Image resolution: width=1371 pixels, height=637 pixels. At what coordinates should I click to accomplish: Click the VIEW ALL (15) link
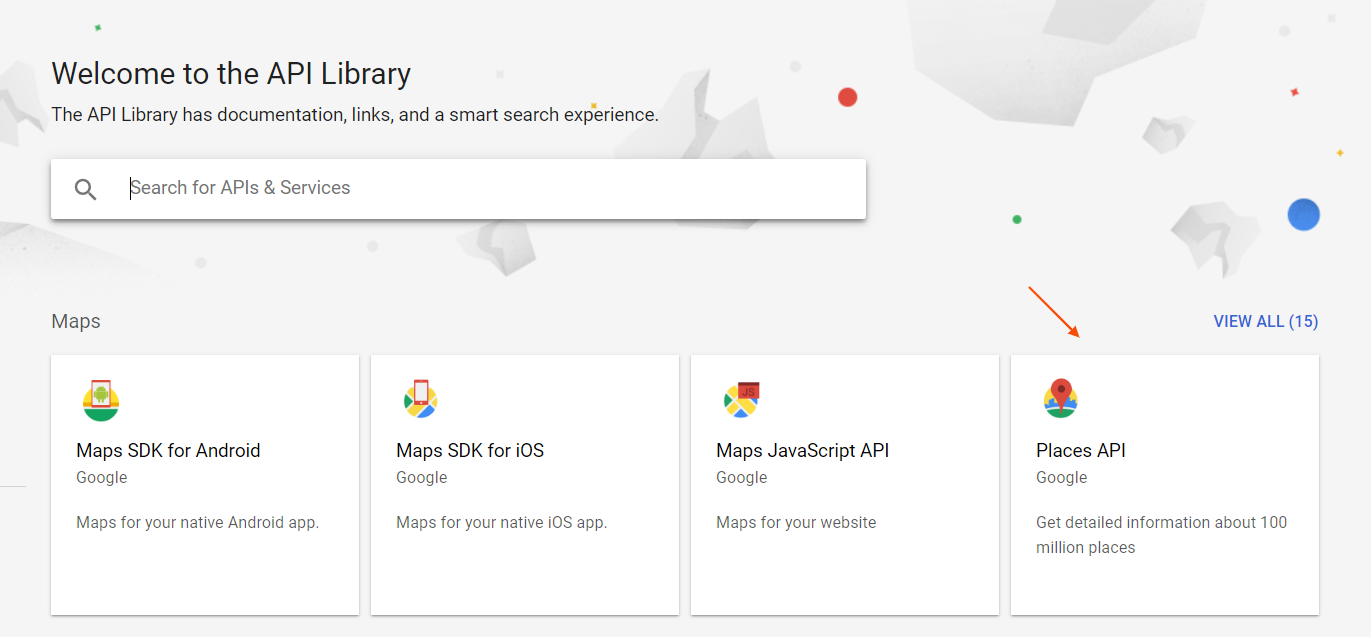tap(1266, 320)
